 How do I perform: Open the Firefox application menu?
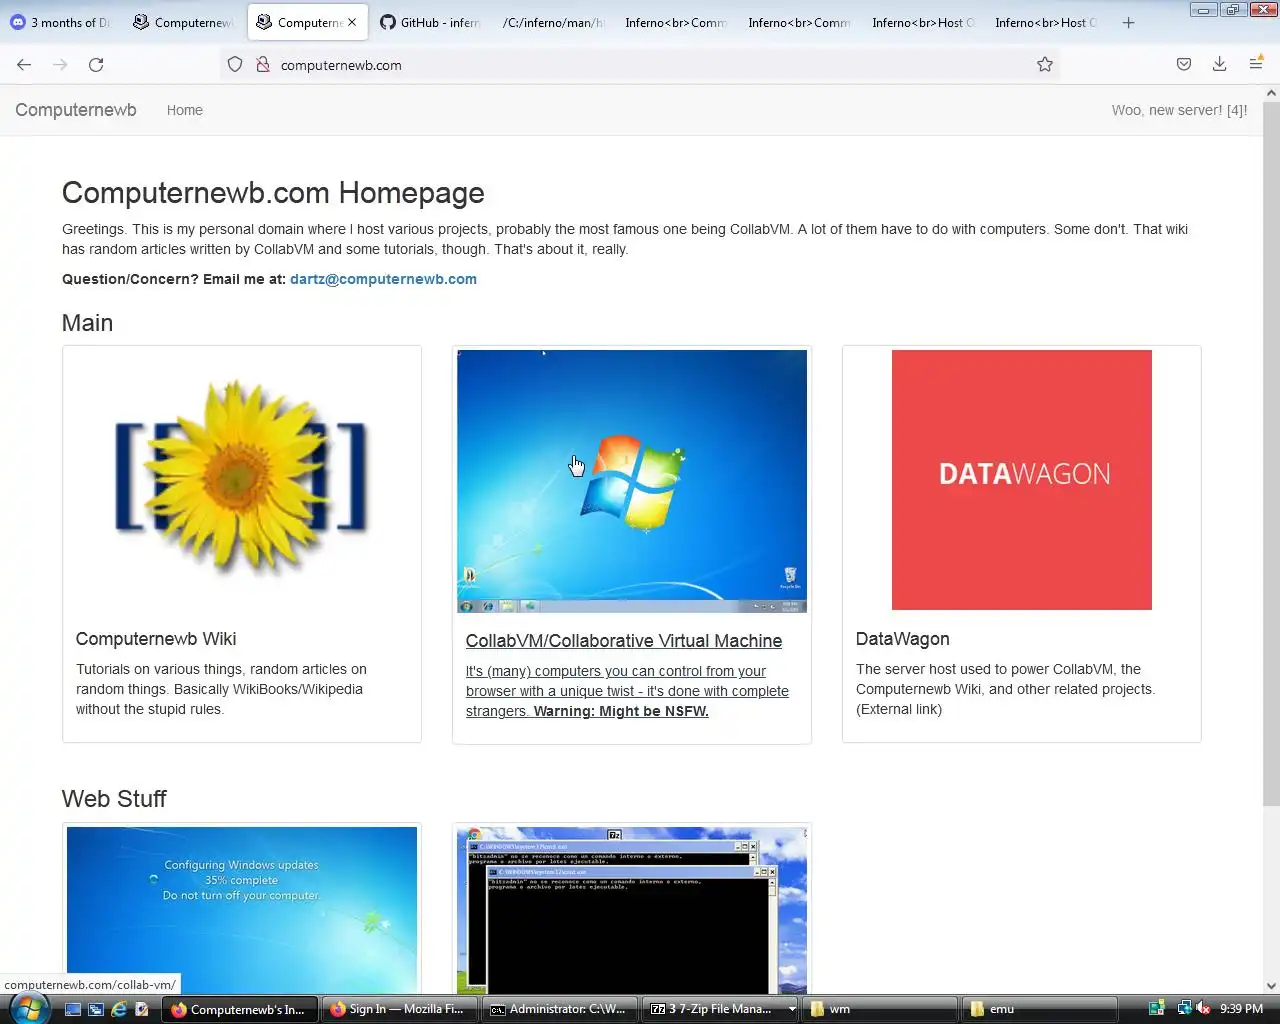[1256, 65]
